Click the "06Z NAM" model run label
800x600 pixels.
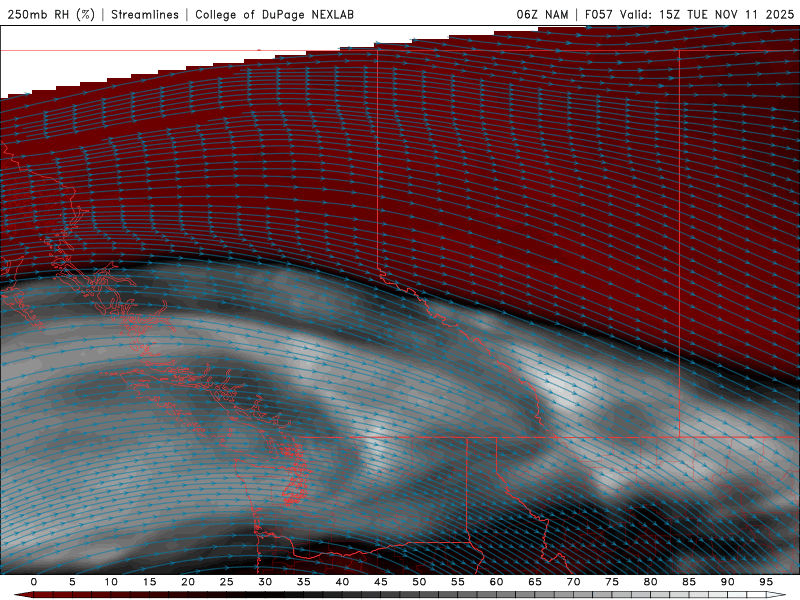point(542,14)
